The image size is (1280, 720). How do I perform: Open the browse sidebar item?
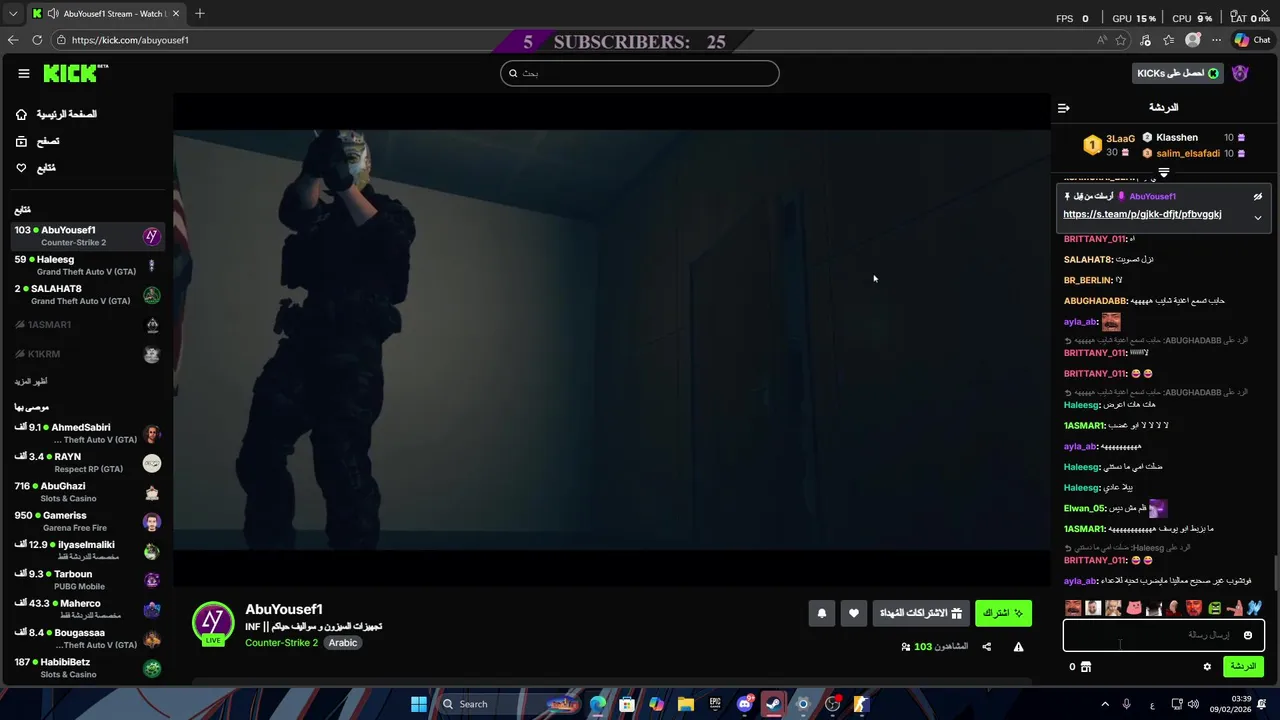tap(37, 141)
